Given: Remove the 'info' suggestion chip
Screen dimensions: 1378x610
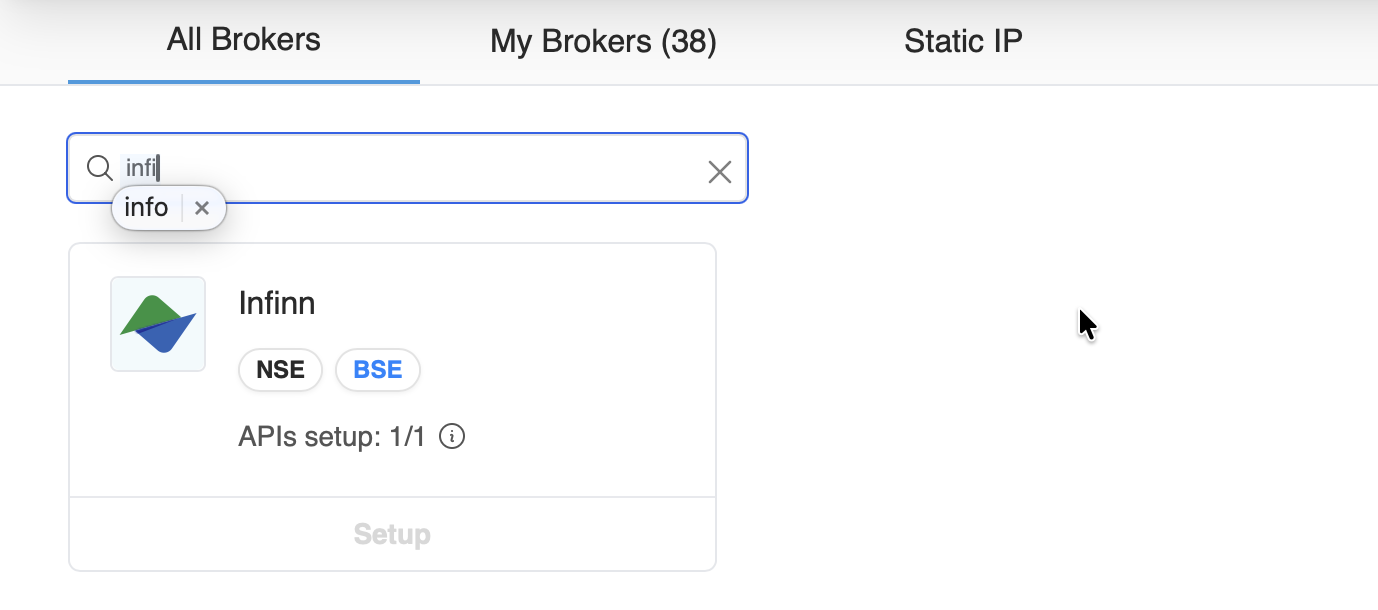Looking at the screenshot, I should click(202, 208).
